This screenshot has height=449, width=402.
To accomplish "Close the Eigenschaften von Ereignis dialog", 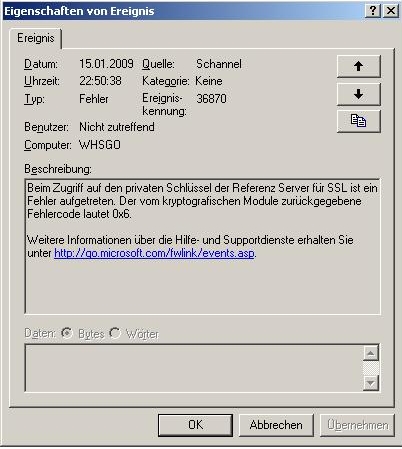I will [391, 11].
